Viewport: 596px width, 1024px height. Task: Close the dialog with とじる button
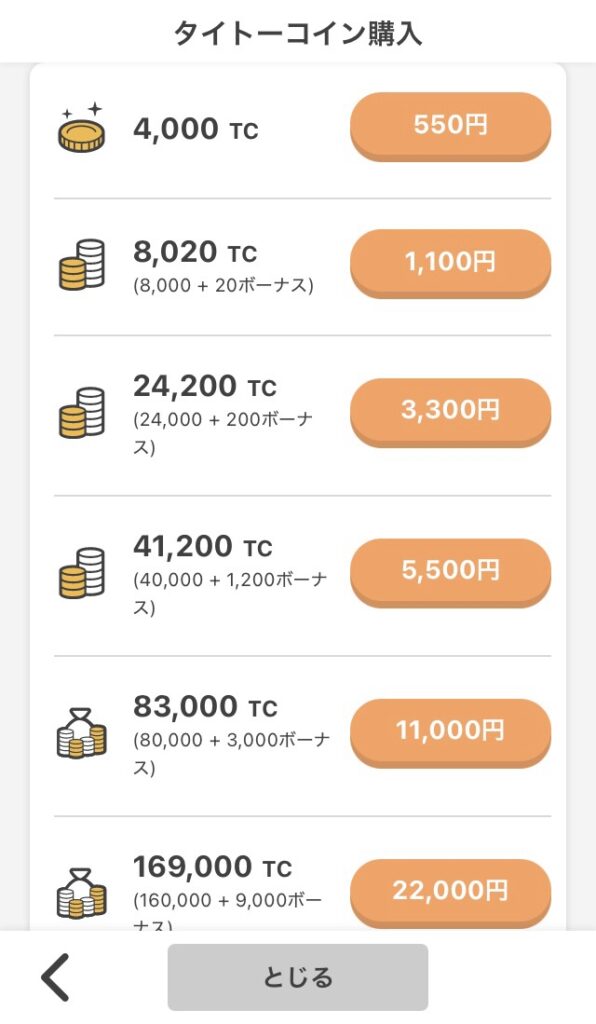(298, 977)
